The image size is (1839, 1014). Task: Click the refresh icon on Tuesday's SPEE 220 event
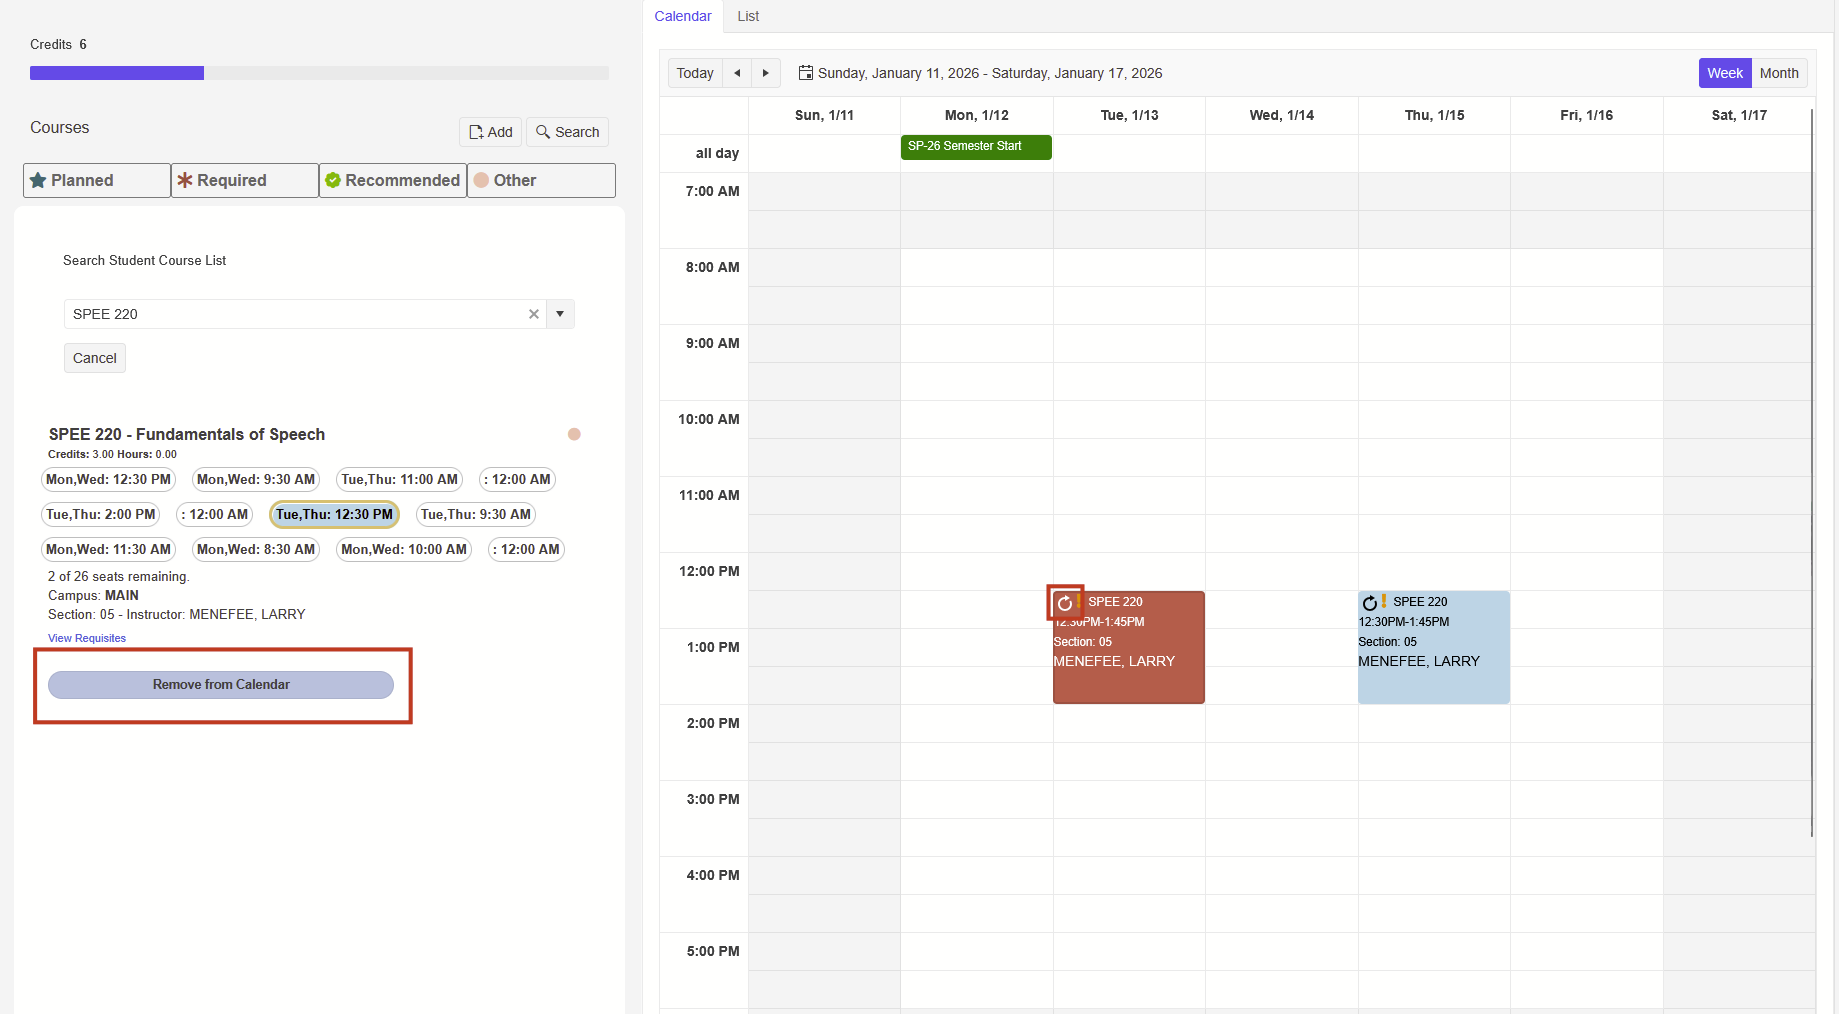coord(1065,603)
